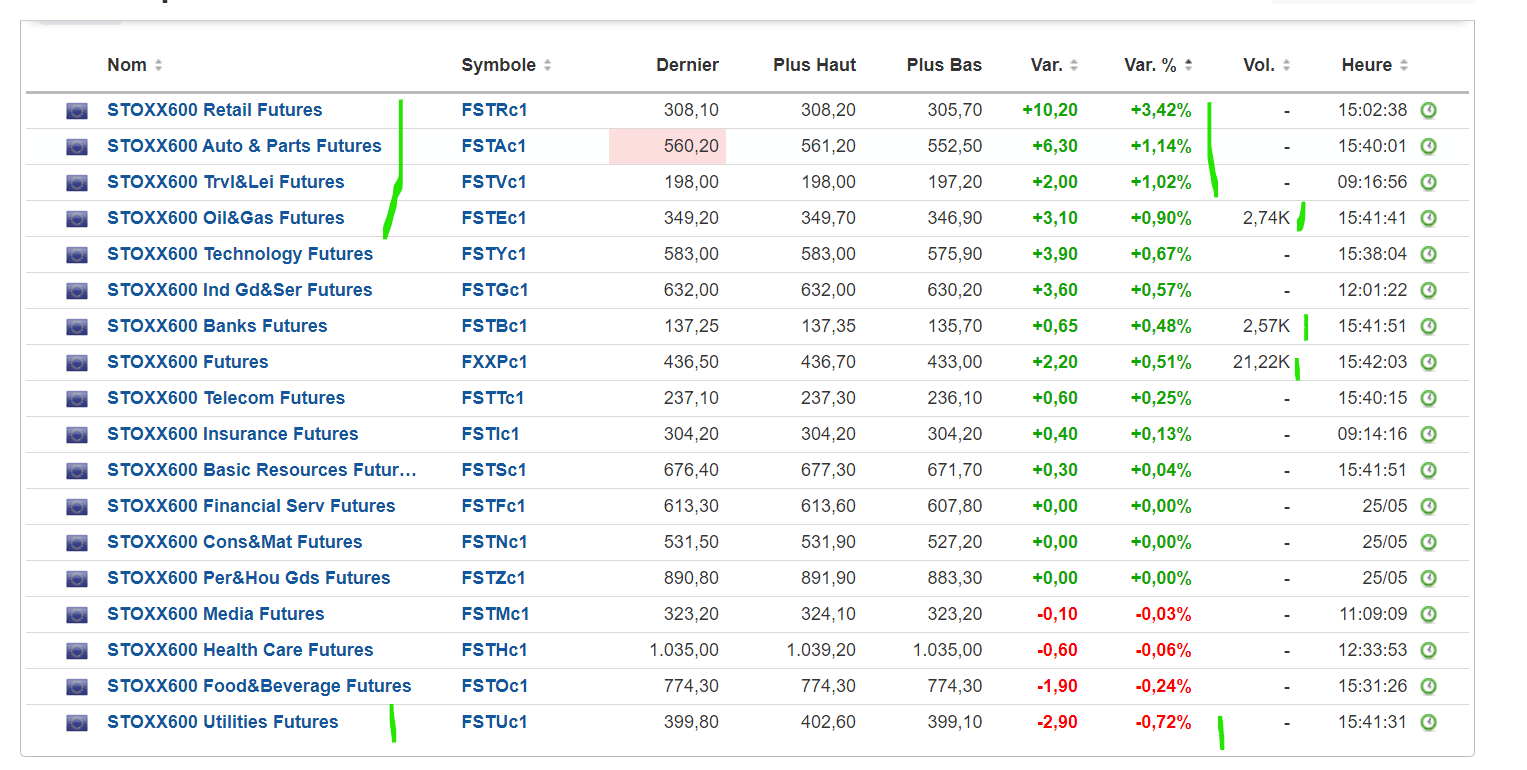Open STOXX600 Auto & Parts Futures link

(244, 146)
